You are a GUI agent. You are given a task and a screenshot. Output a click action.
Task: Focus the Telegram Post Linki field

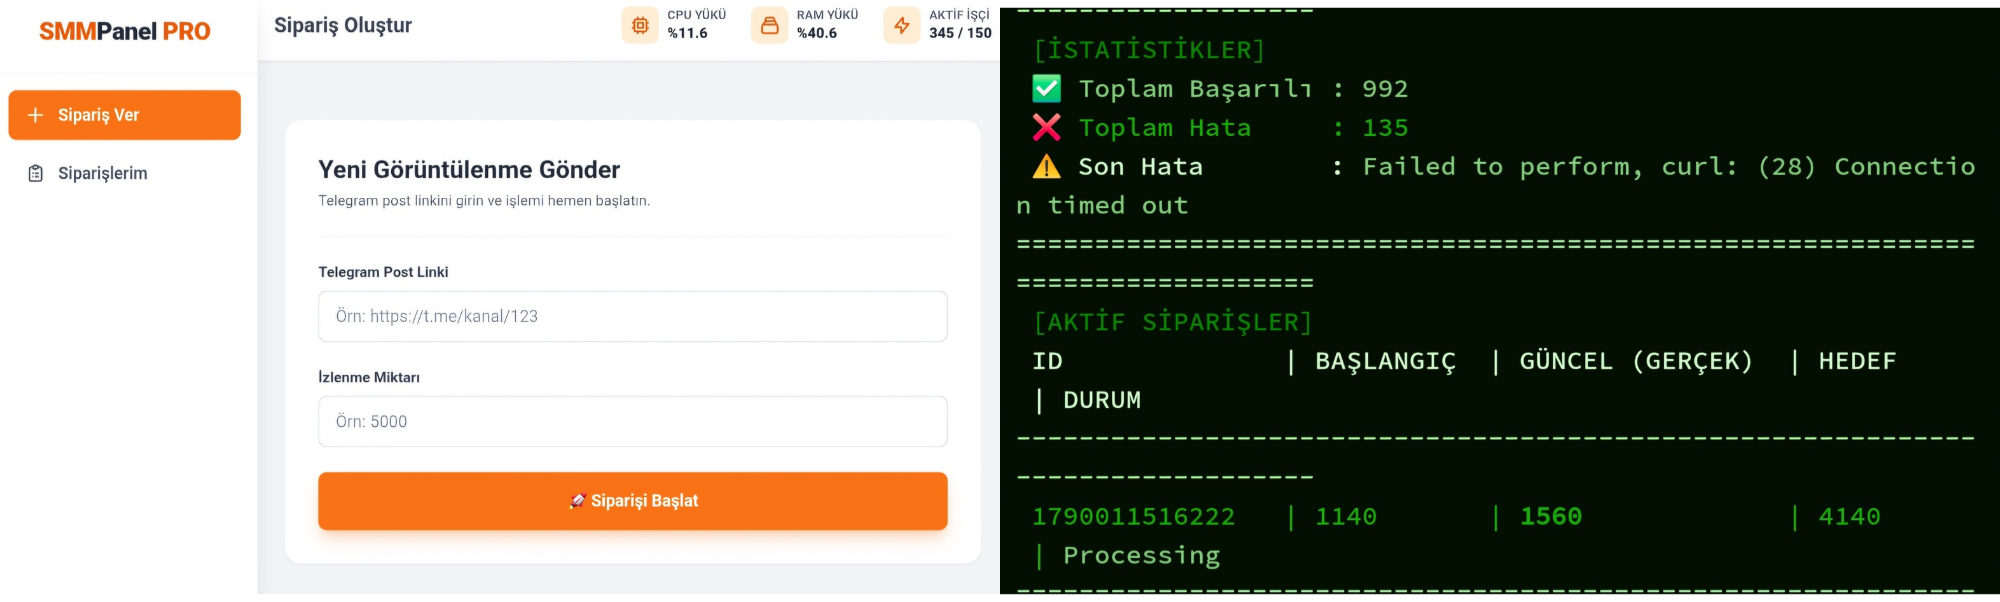click(x=632, y=316)
